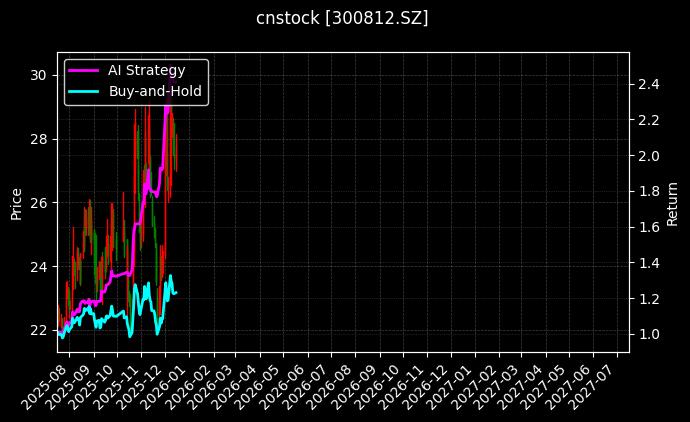Image resolution: width=690 pixels, height=422 pixels.
Task: Click the price tick label '24'
Action: point(38,267)
